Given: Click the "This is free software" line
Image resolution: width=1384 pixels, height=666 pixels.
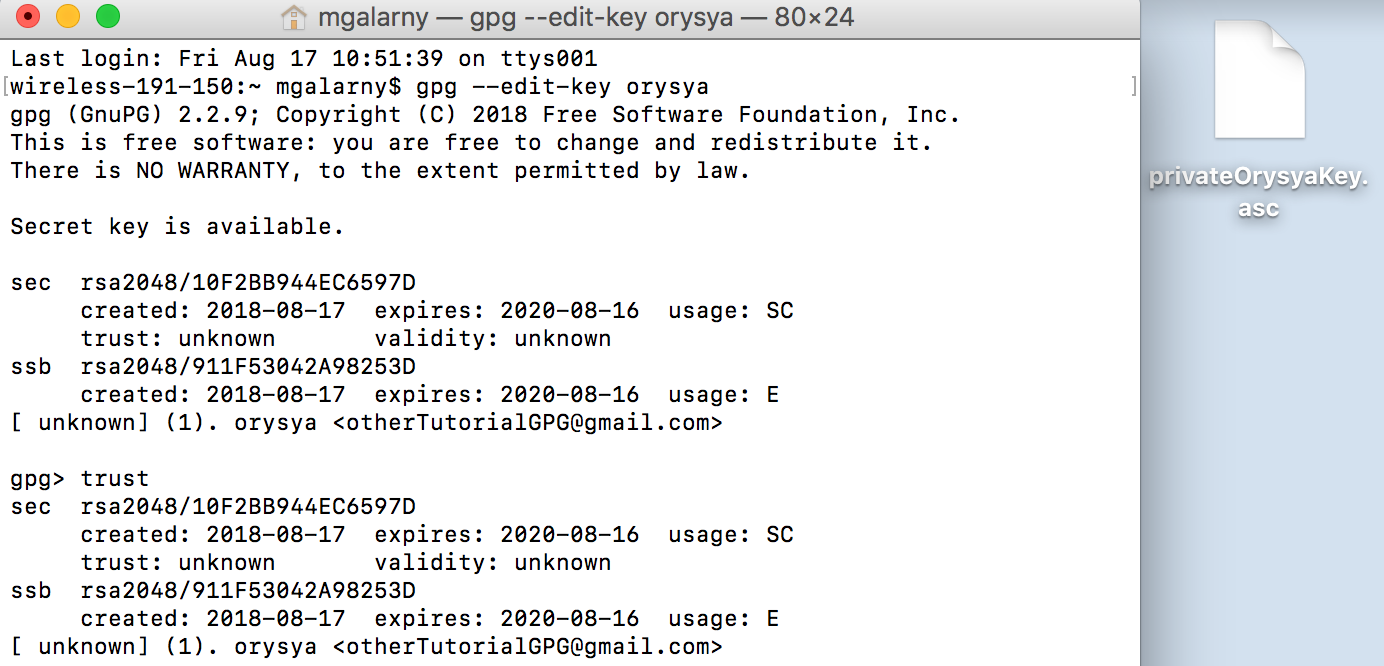Looking at the screenshot, I should point(471,142).
